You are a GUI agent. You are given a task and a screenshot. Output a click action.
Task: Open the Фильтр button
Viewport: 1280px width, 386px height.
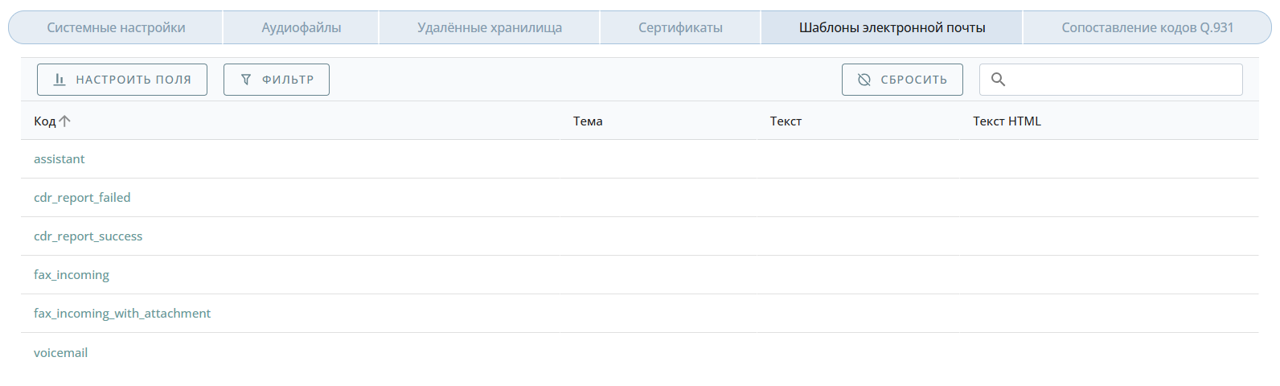tap(277, 80)
